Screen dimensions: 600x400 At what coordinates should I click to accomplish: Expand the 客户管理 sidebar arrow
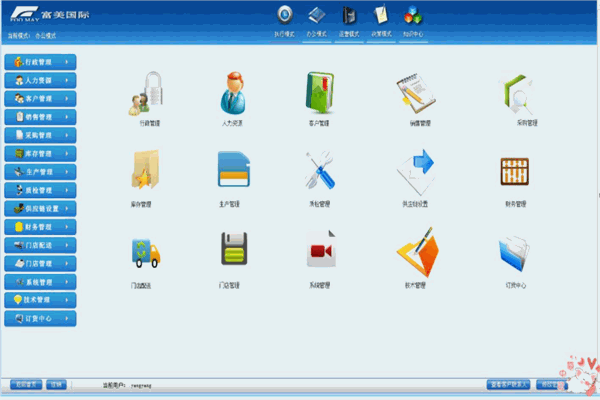click(x=67, y=99)
